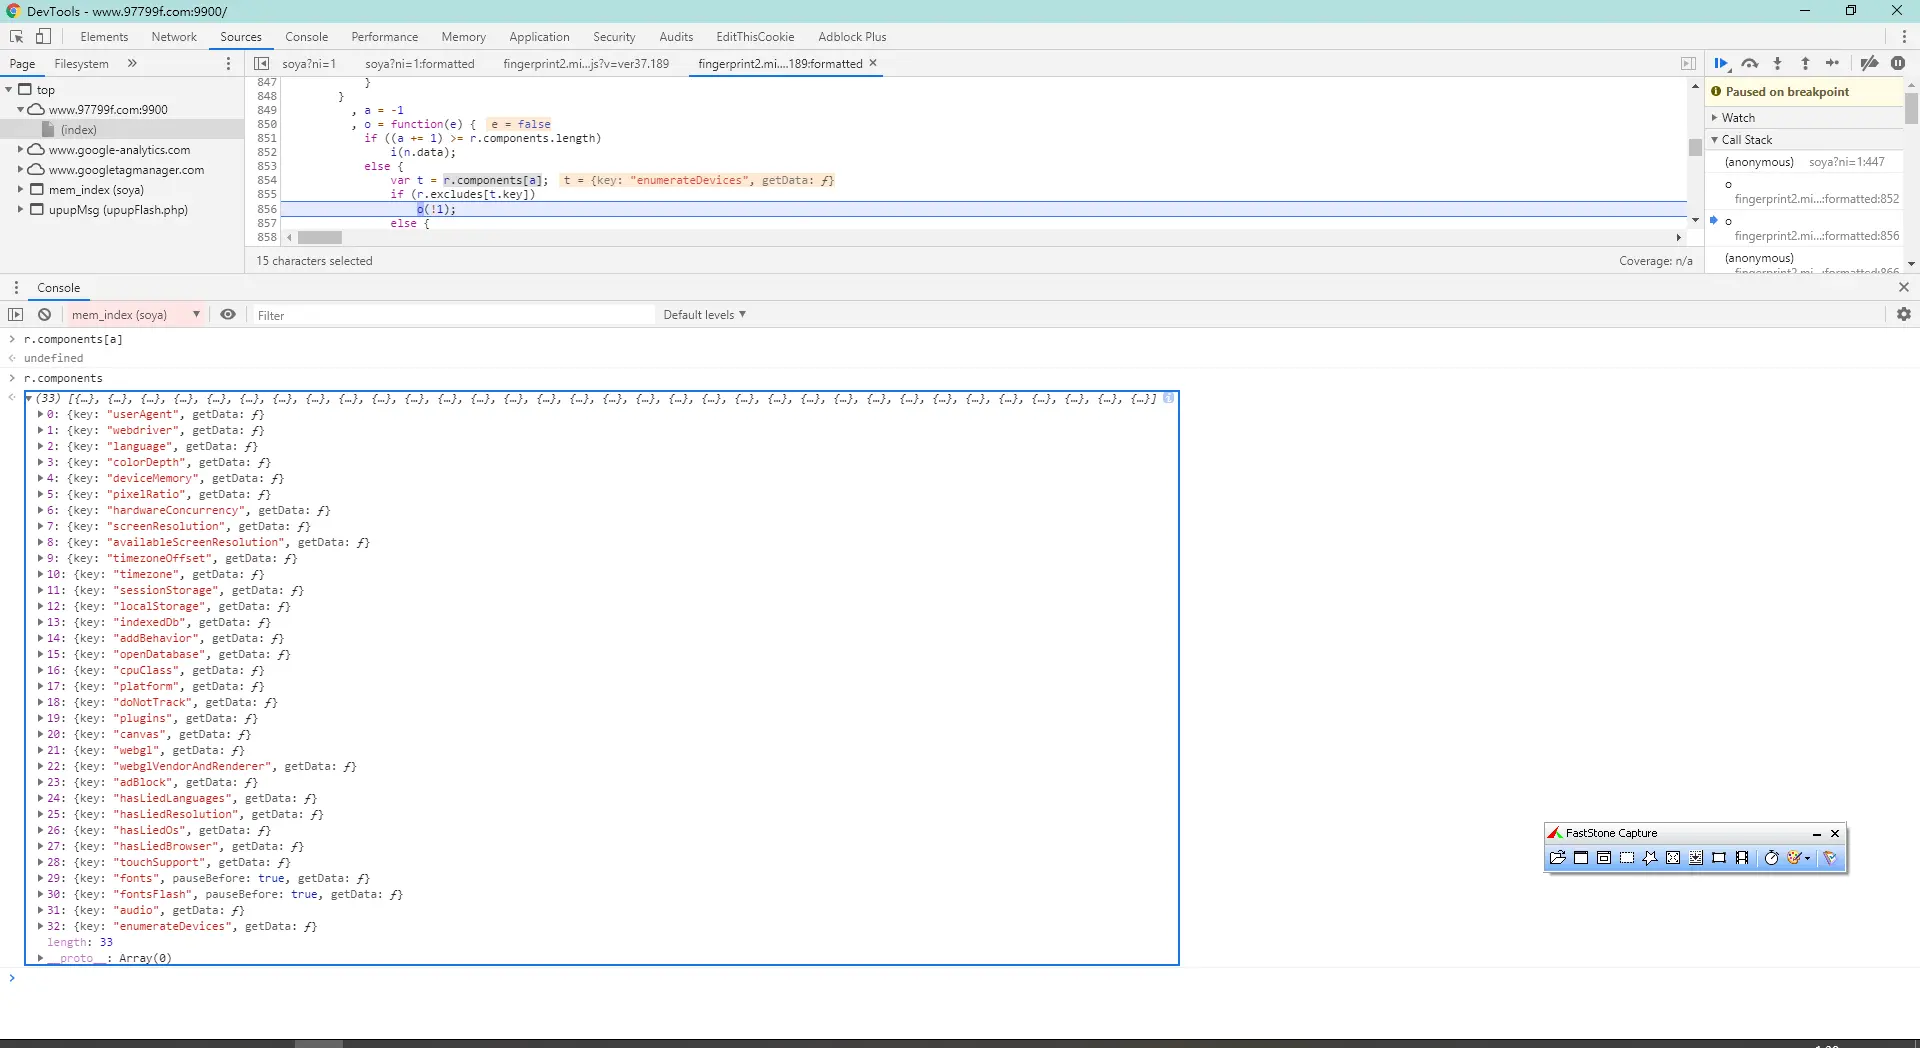Collapse the top frame tree node

click(x=9, y=89)
